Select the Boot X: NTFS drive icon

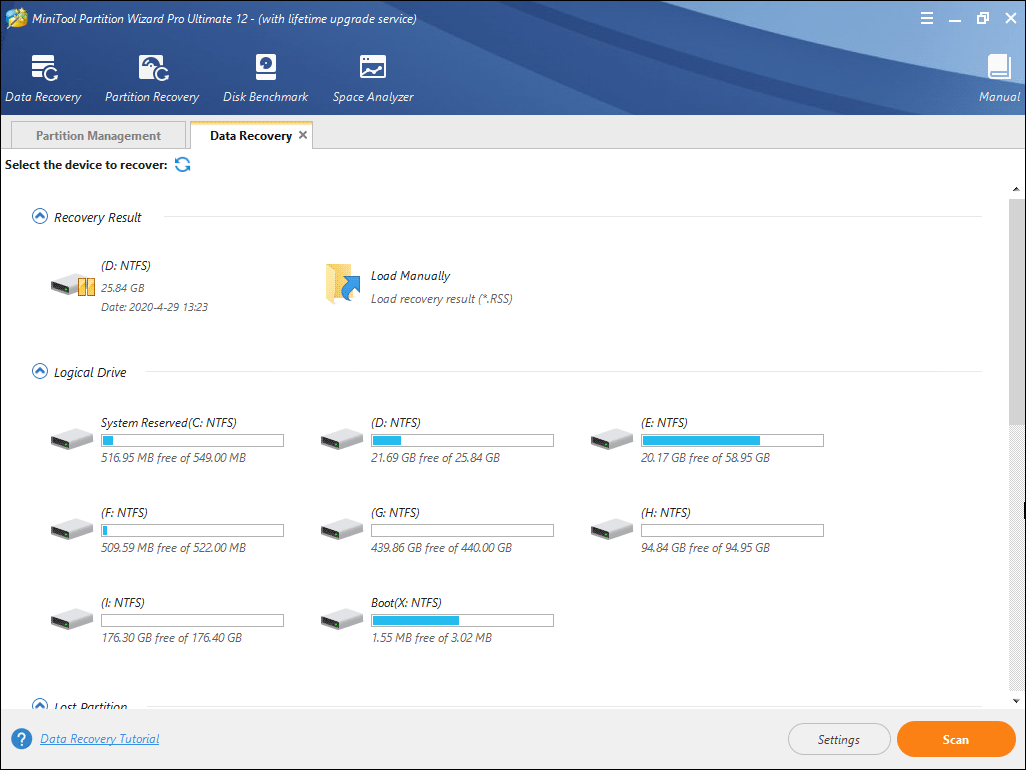coord(342,619)
